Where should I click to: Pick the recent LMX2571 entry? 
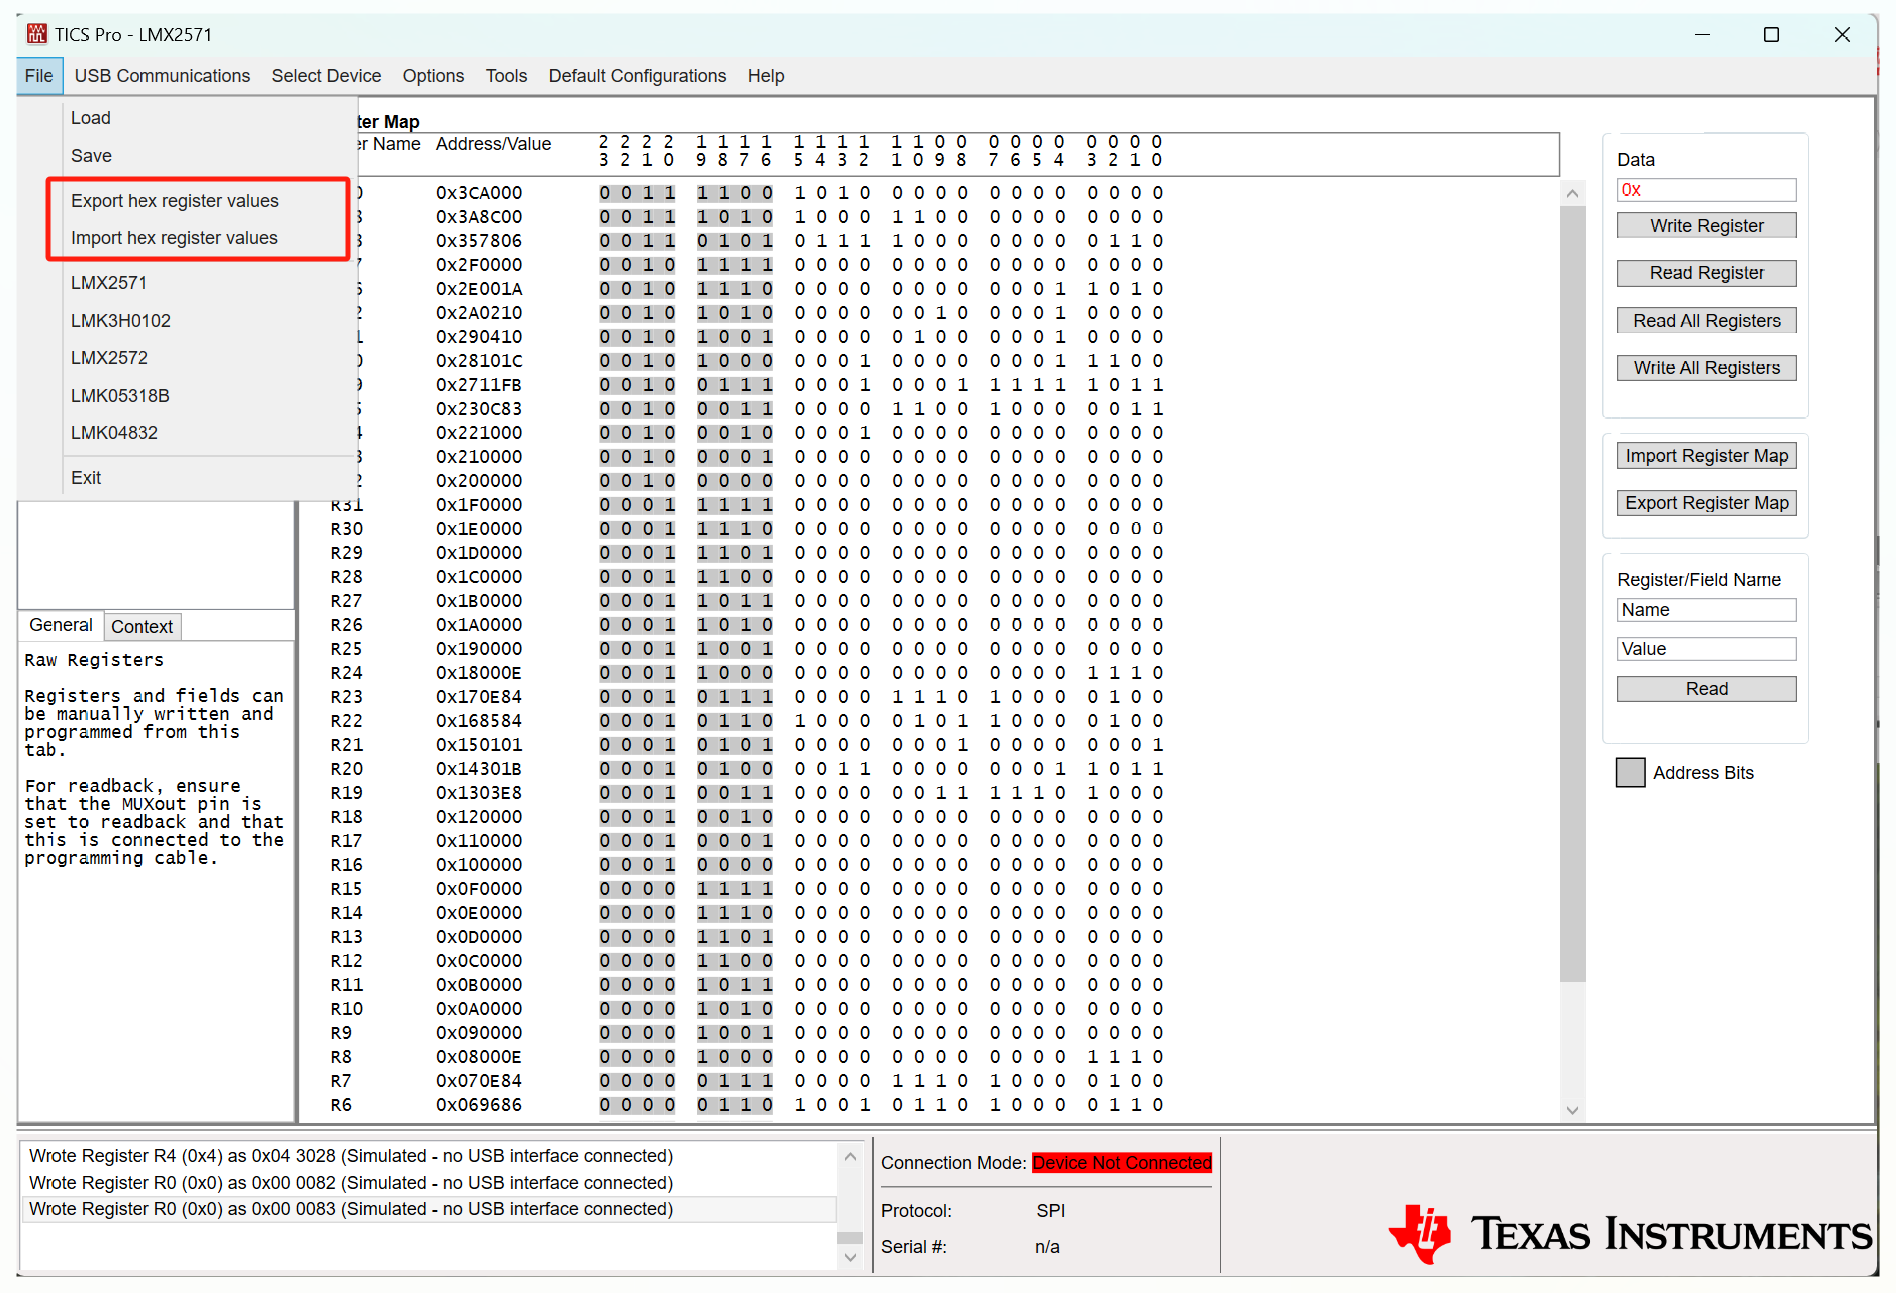coord(108,283)
